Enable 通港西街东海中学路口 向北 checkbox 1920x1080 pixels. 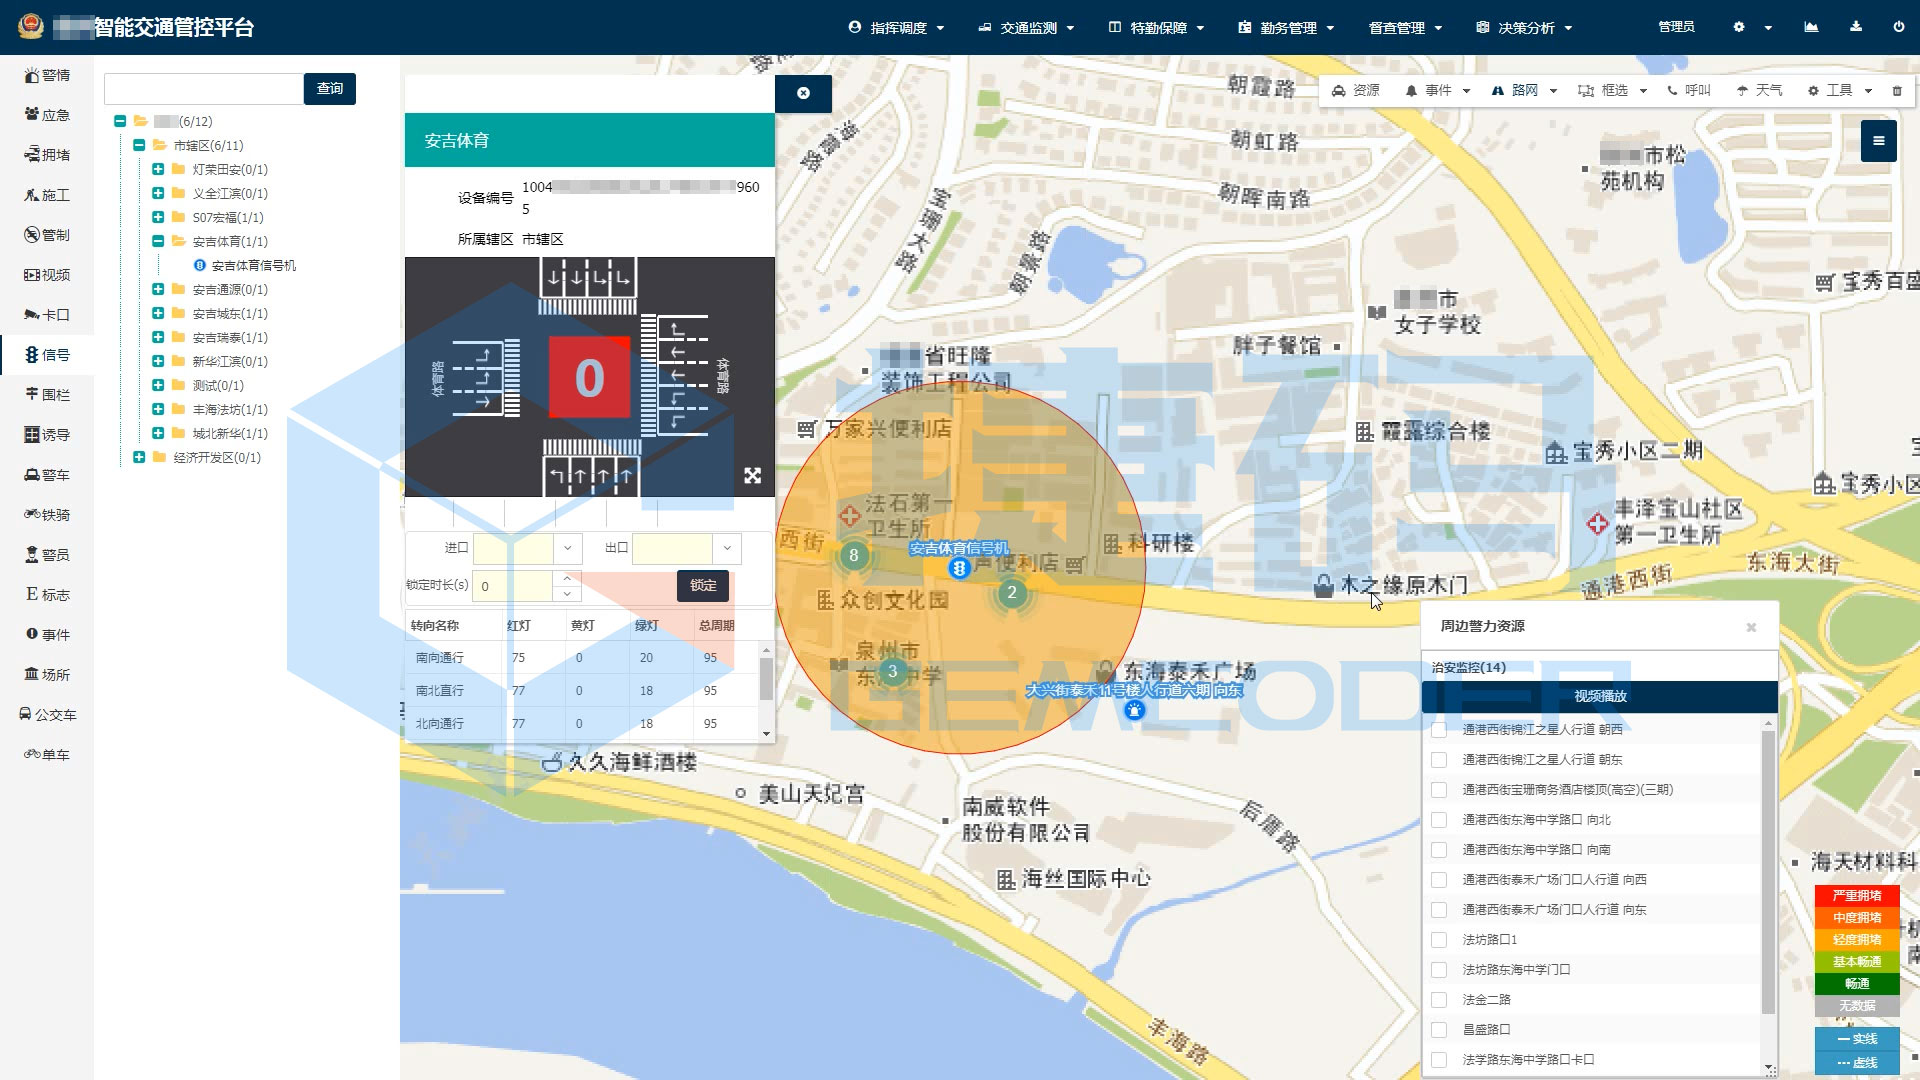[1439, 820]
